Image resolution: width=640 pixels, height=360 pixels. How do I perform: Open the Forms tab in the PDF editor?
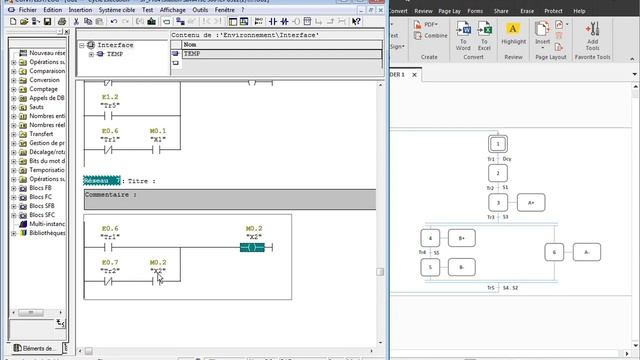(475, 11)
